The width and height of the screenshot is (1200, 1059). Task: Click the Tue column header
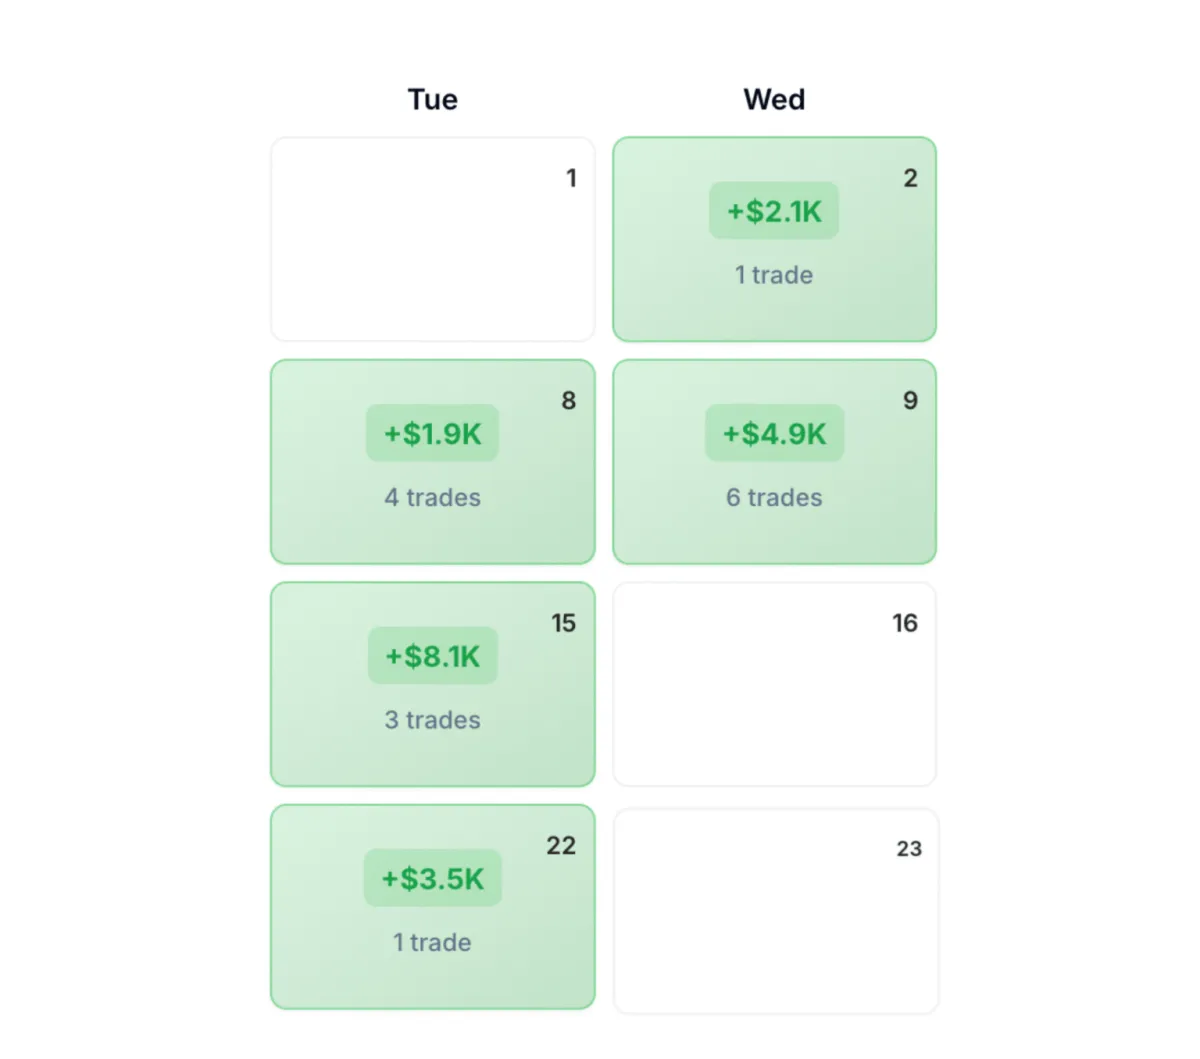pyautogui.click(x=433, y=99)
